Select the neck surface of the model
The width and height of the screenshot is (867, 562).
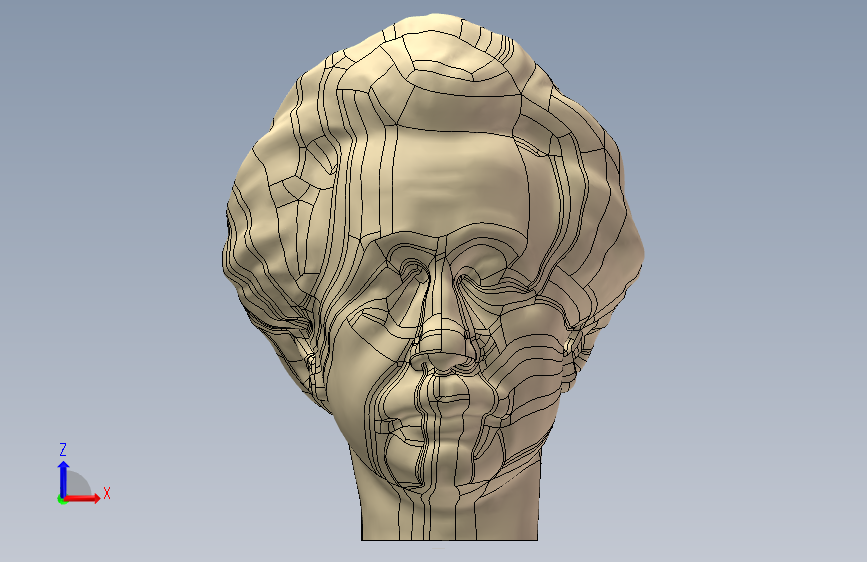(x=448, y=512)
